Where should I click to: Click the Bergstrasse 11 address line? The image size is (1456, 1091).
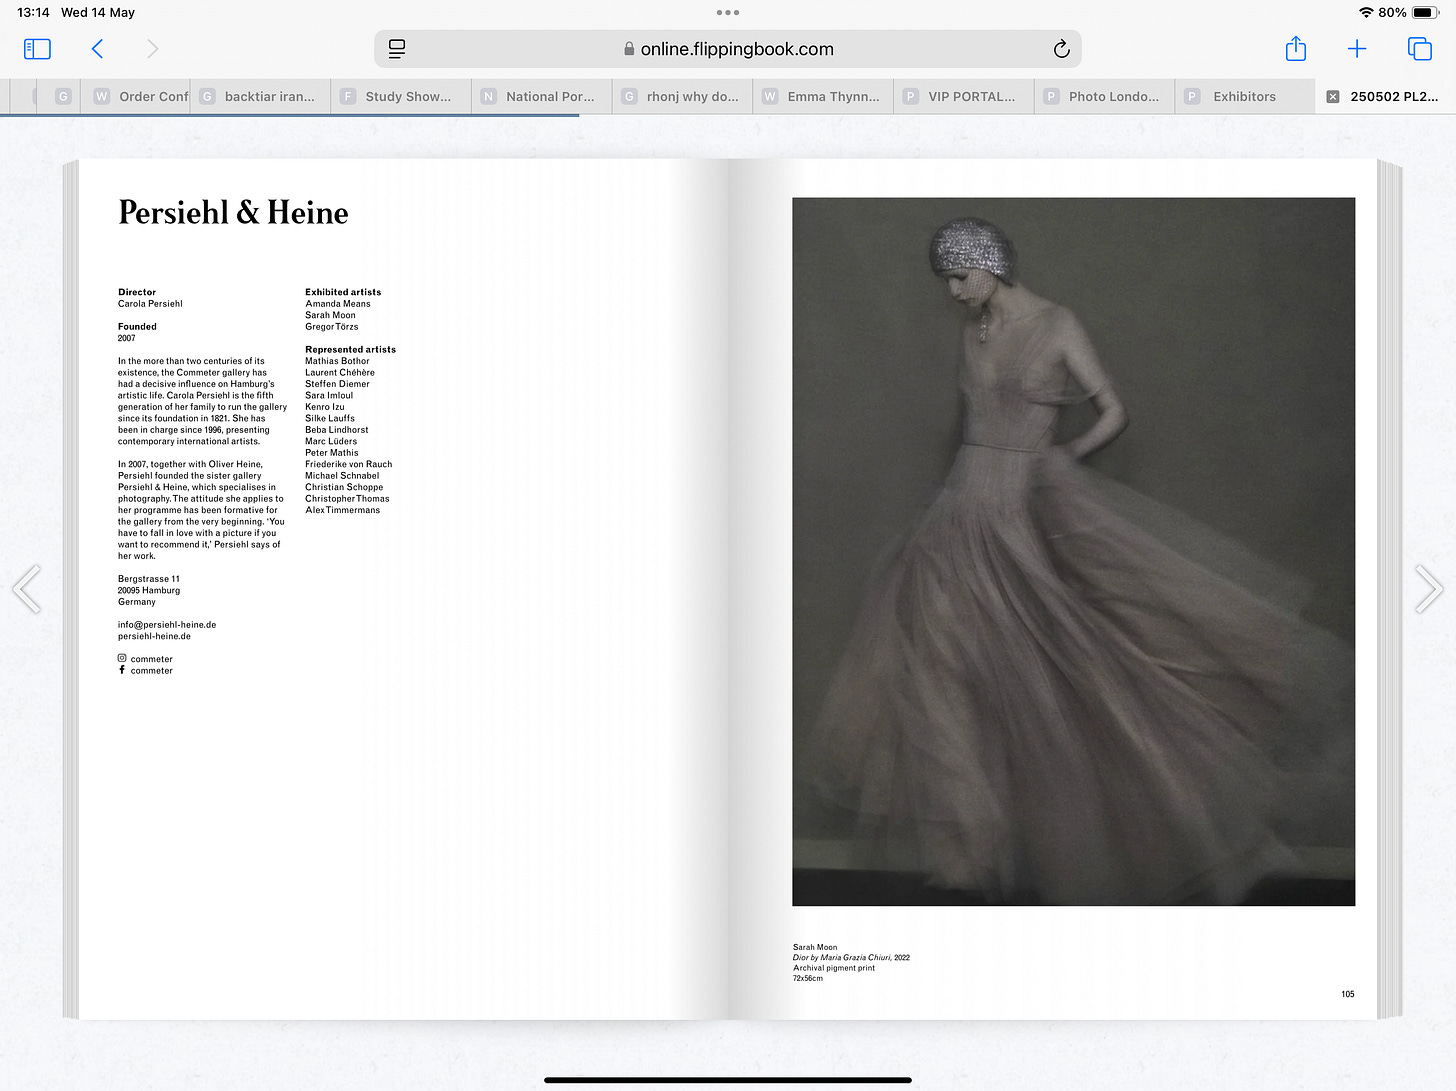149,579
